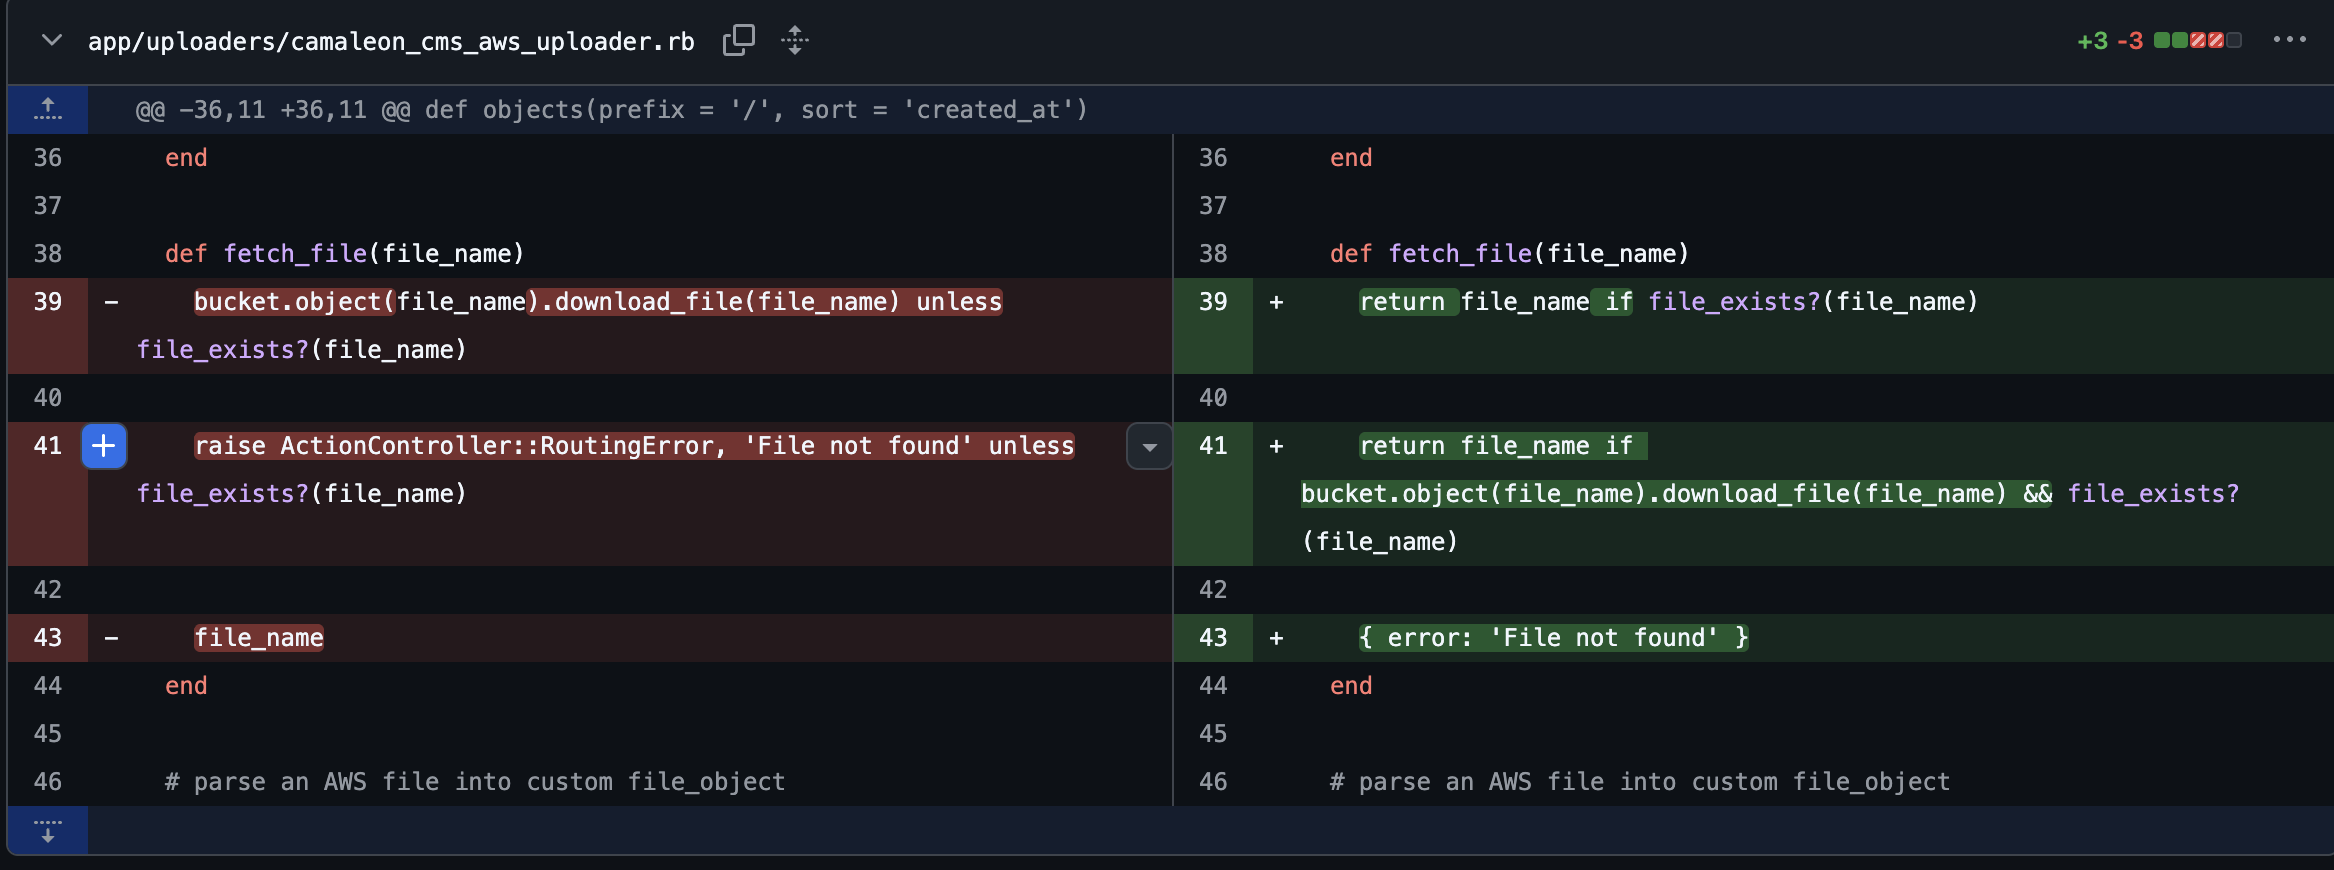2334x870 pixels.
Task: Click removed code 'raise ActionController::RoutingError'
Action: tap(454, 446)
